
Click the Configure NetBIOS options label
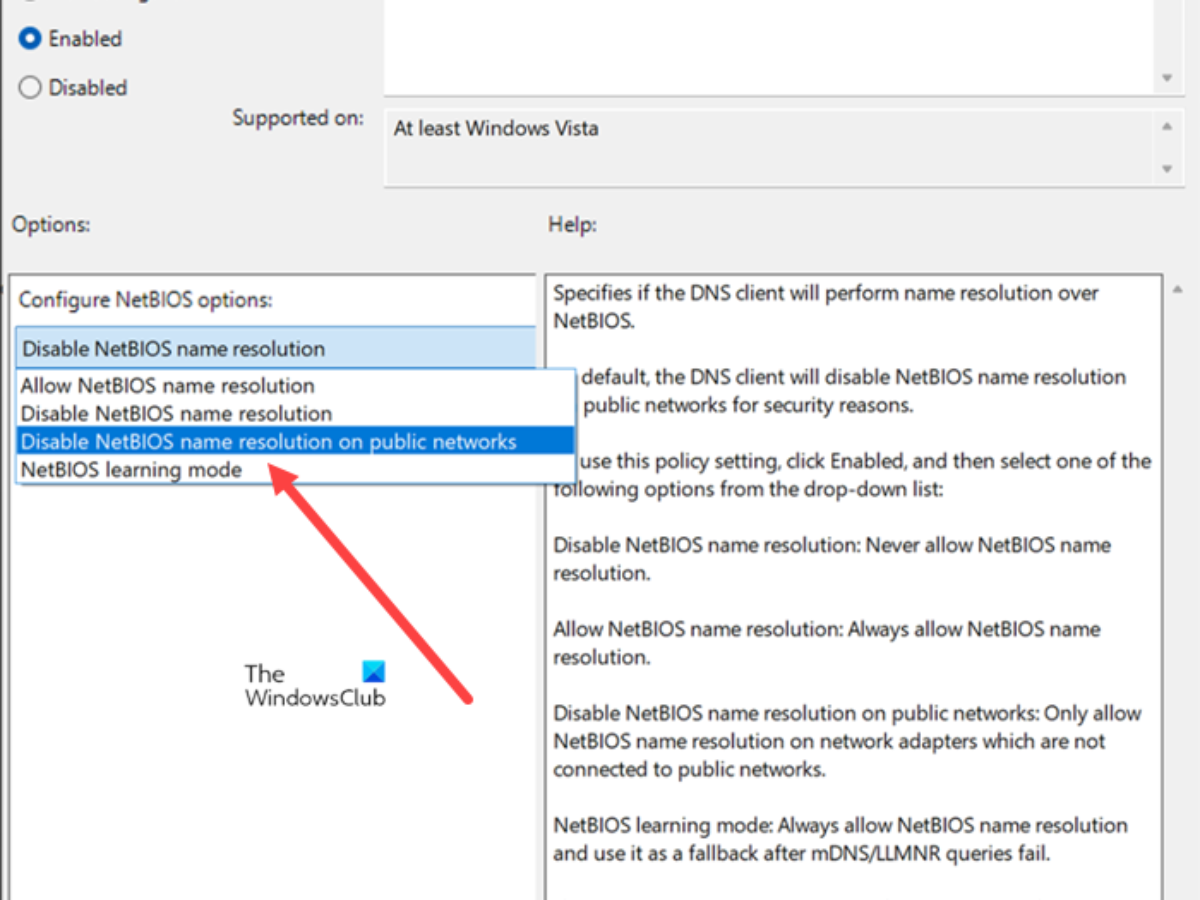[146, 300]
